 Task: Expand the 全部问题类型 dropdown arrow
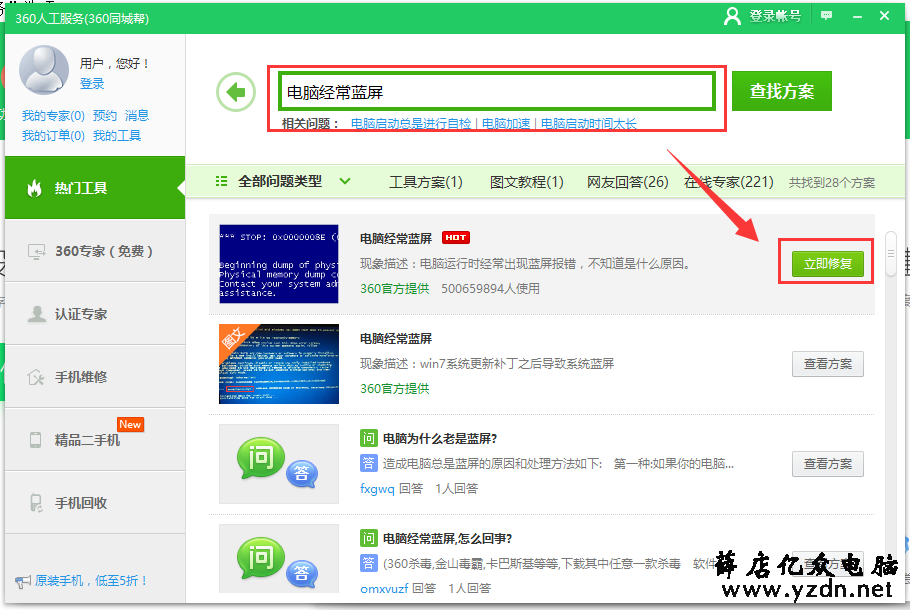[x=345, y=181]
